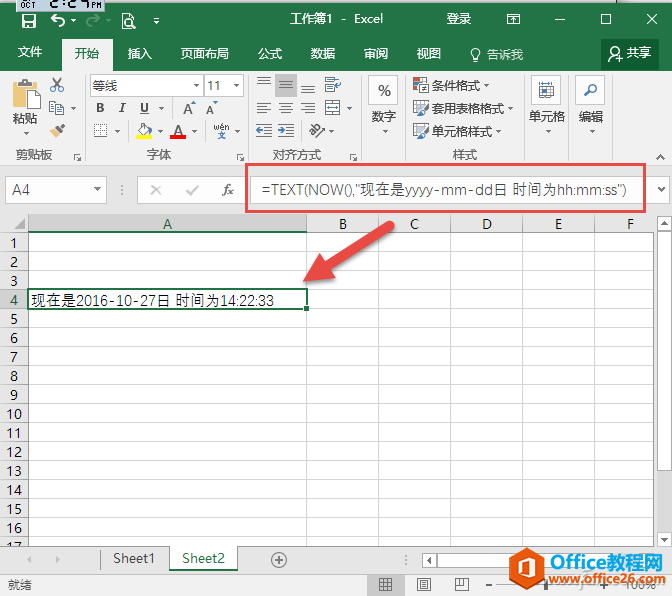Switch to Page Break Preview

pos(462,584)
